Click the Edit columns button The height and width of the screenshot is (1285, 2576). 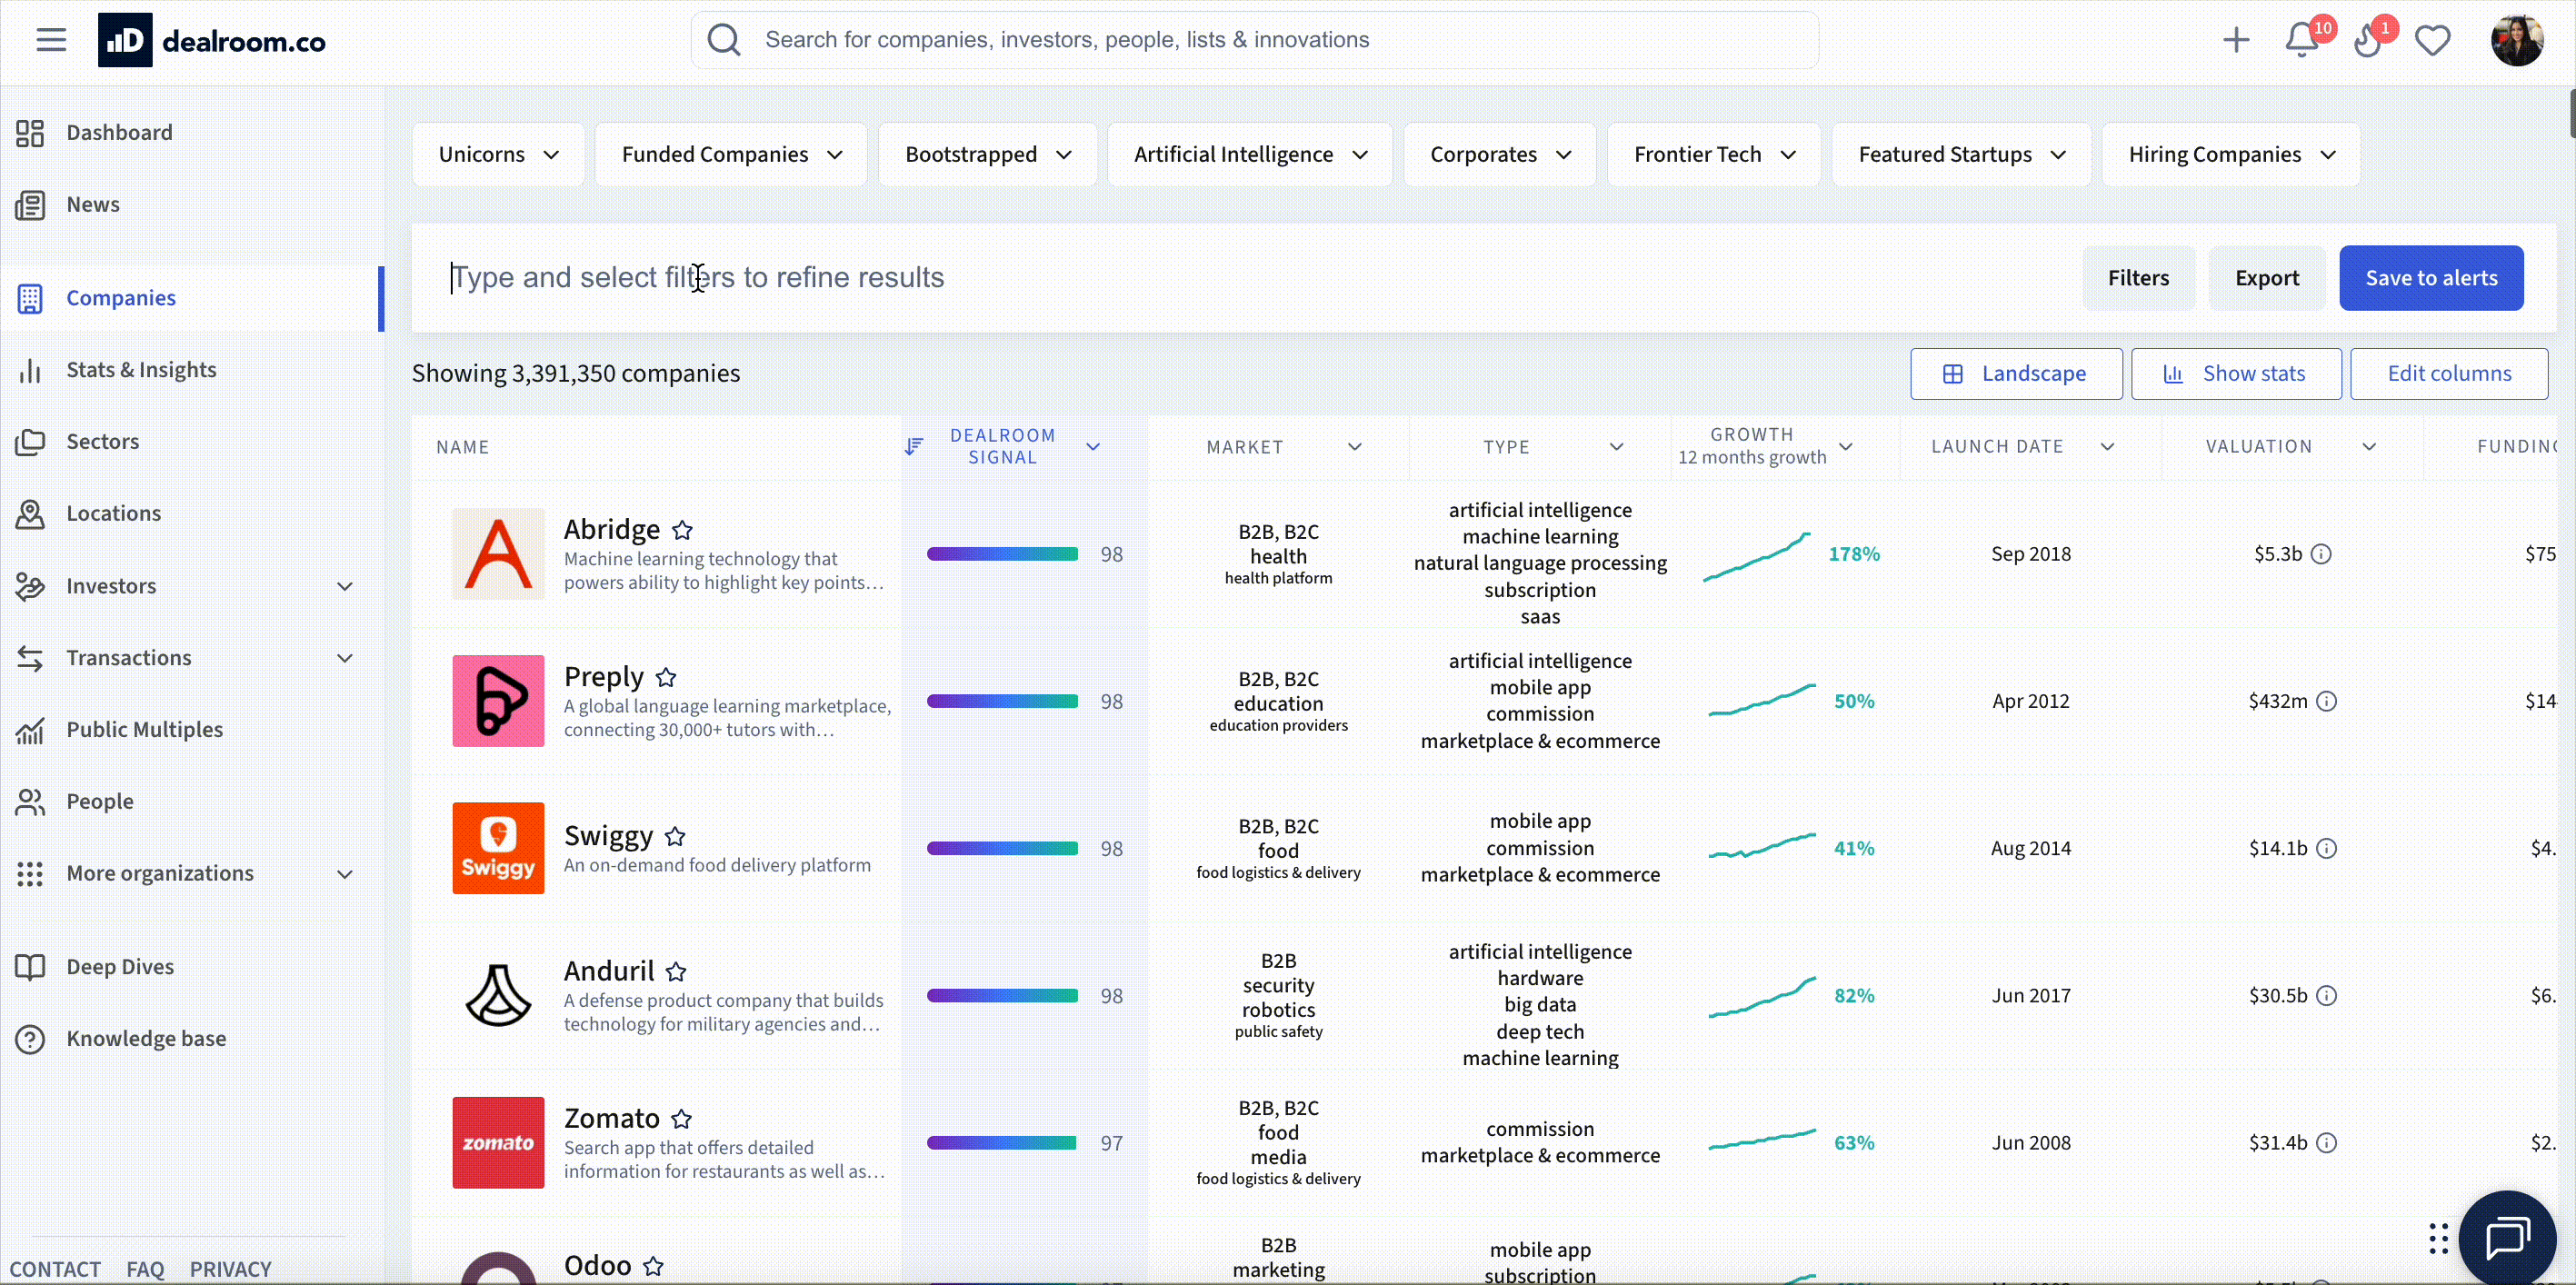click(x=2449, y=374)
